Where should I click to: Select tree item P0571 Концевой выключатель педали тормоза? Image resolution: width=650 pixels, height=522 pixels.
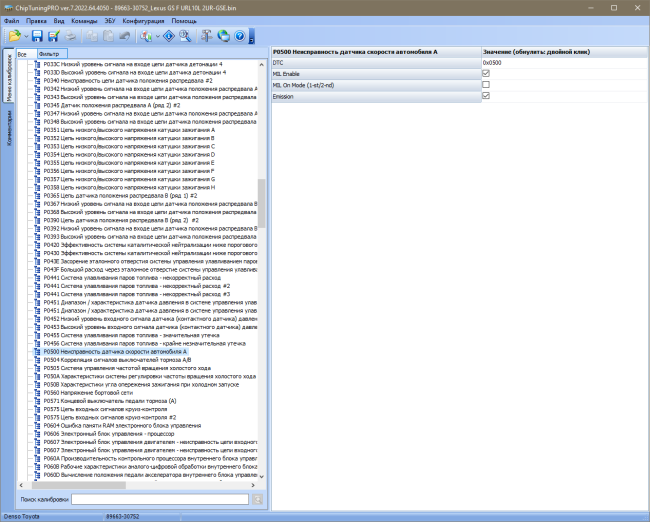pyautogui.click(x=110, y=401)
